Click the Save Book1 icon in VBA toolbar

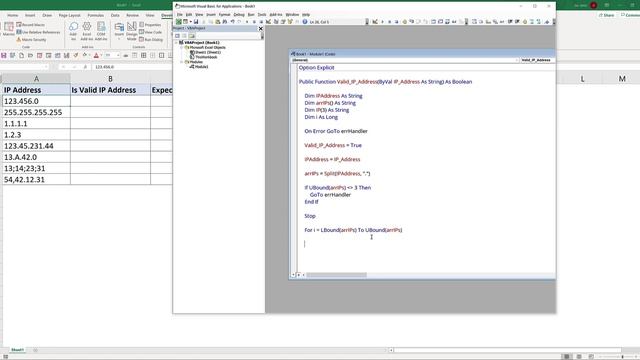[x=196, y=22]
